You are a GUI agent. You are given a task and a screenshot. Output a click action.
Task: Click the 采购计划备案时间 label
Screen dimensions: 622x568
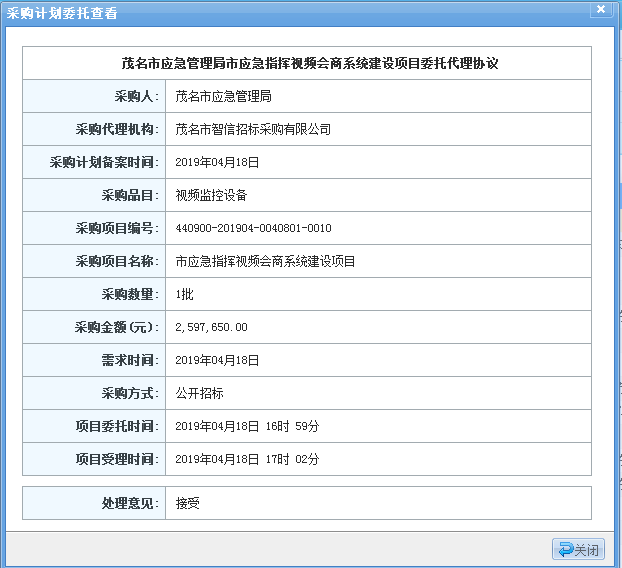[x=104, y=162]
